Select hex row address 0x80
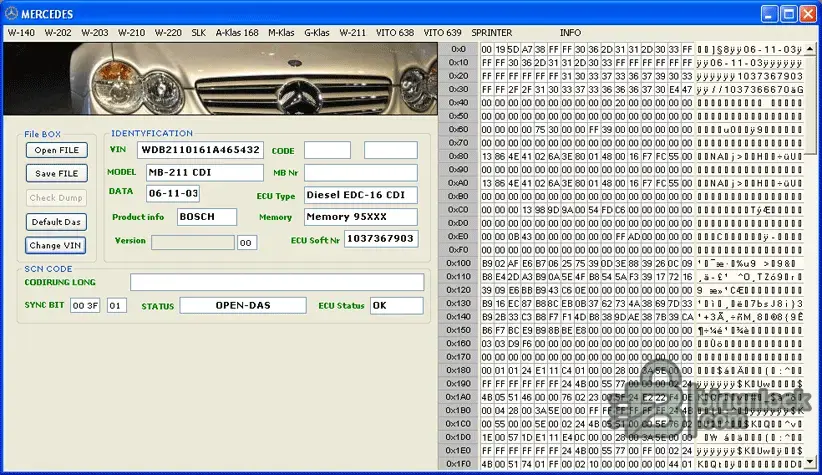Screen dimensions: 822x475 pyautogui.click(x=458, y=156)
